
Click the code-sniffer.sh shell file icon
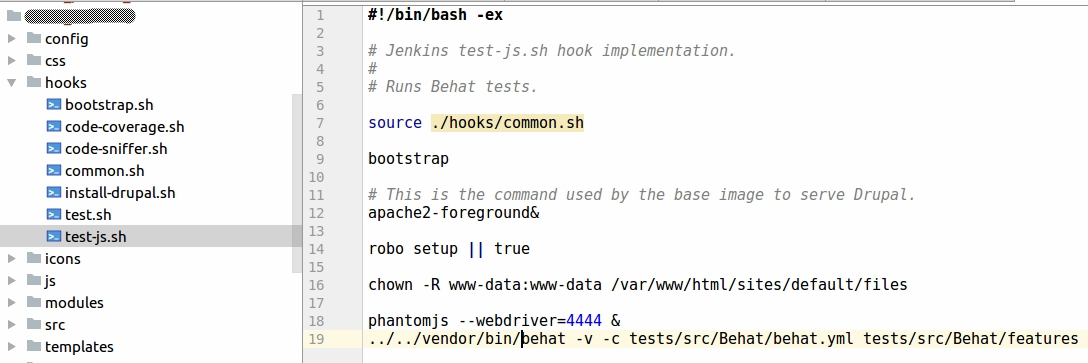click(x=53, y=149)
